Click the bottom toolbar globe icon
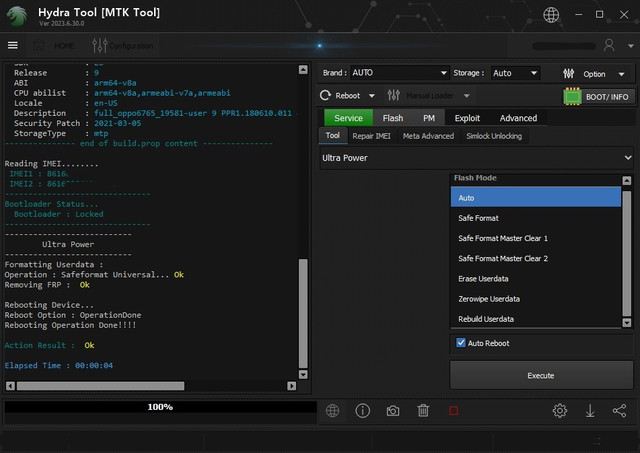640x453 pixels. (x=333, y=411)
